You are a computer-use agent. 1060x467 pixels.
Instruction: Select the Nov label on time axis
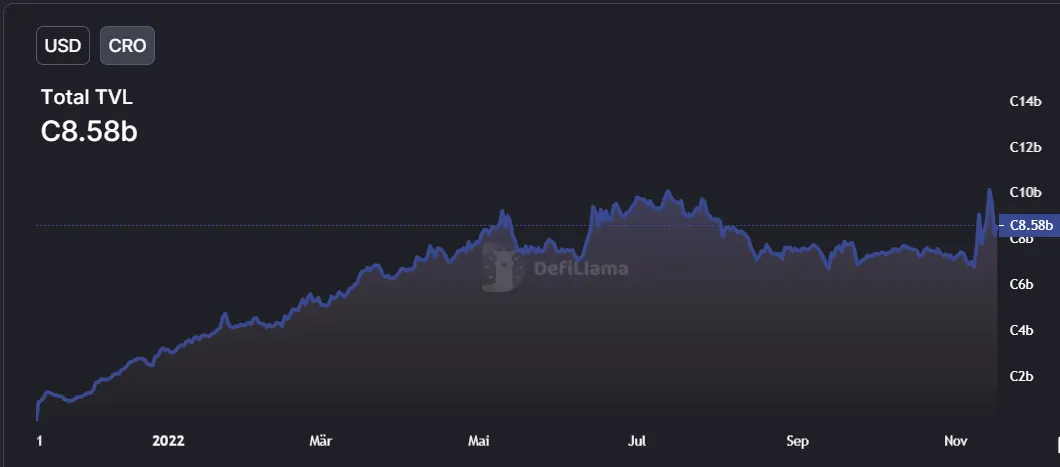click(x=955, y=441)
